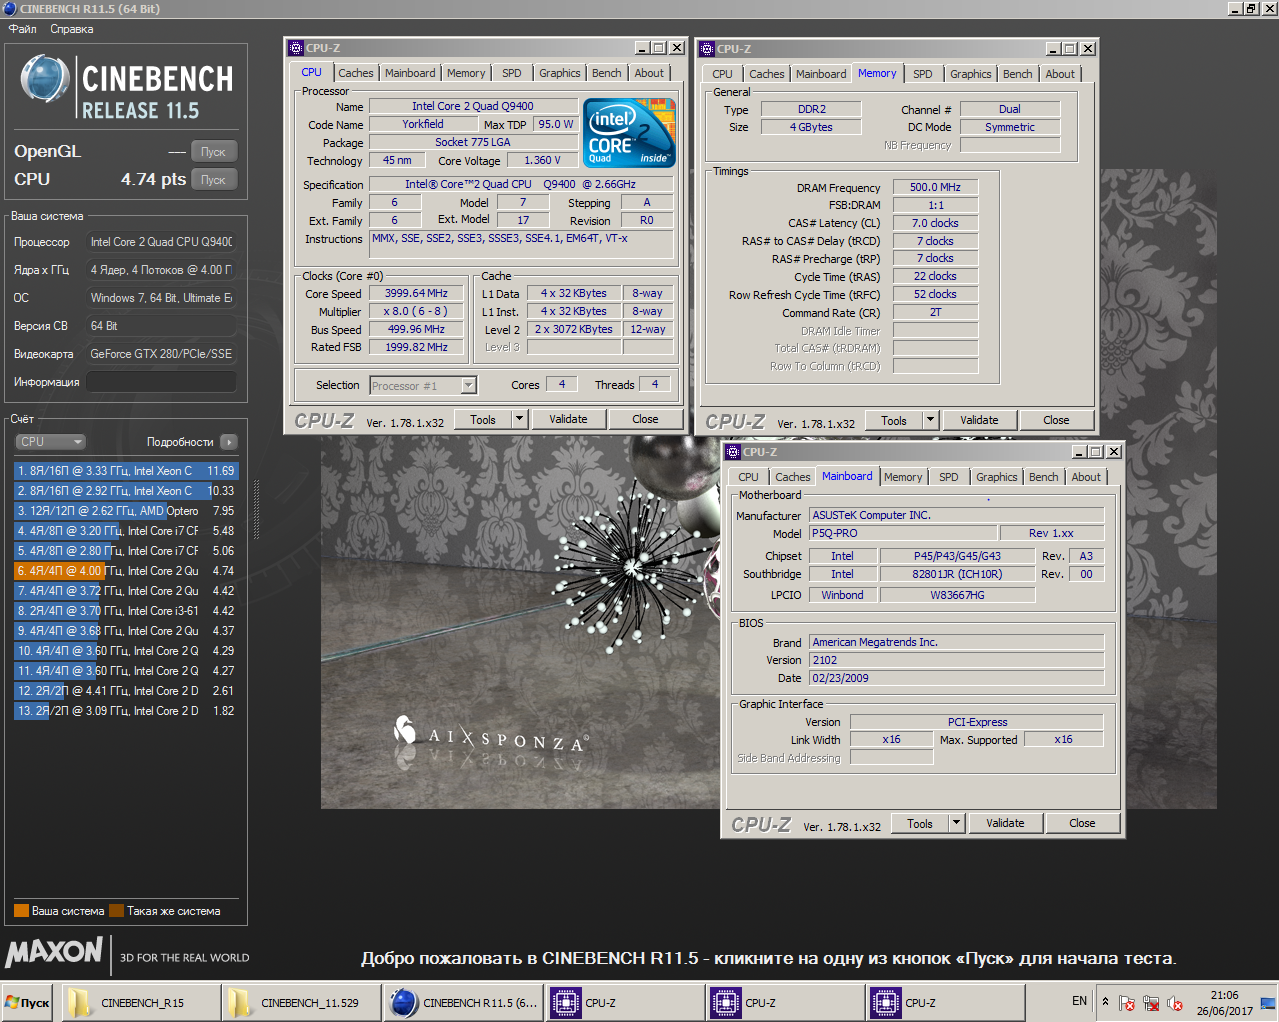This screenshot has width=1279, height=1022.
Task: Click the Cinebench sphere logo
Action: (x=44, y=81)
